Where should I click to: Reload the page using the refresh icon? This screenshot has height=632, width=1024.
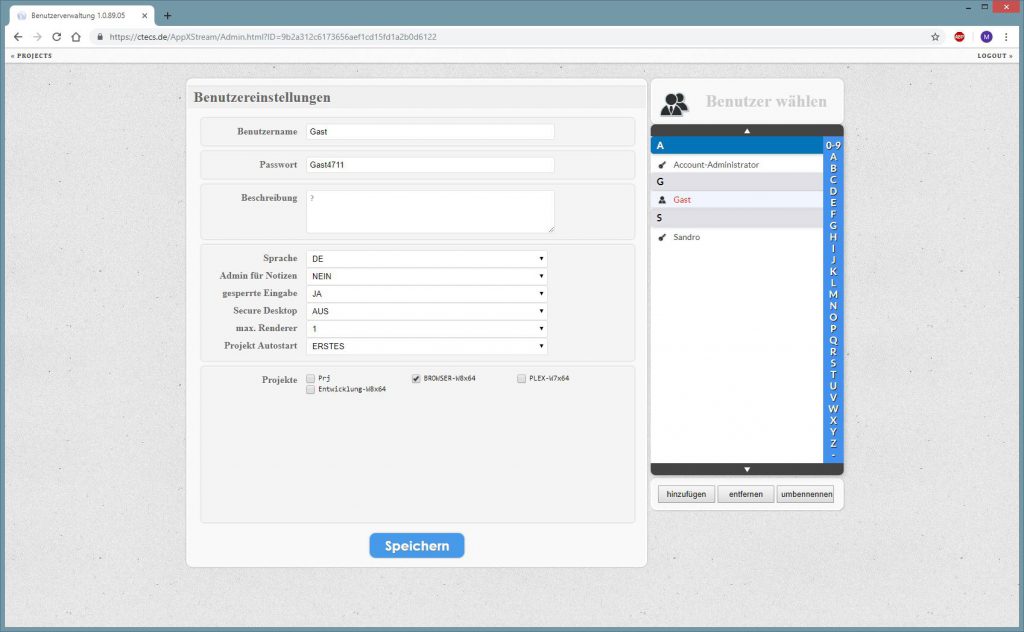point(56,37)
